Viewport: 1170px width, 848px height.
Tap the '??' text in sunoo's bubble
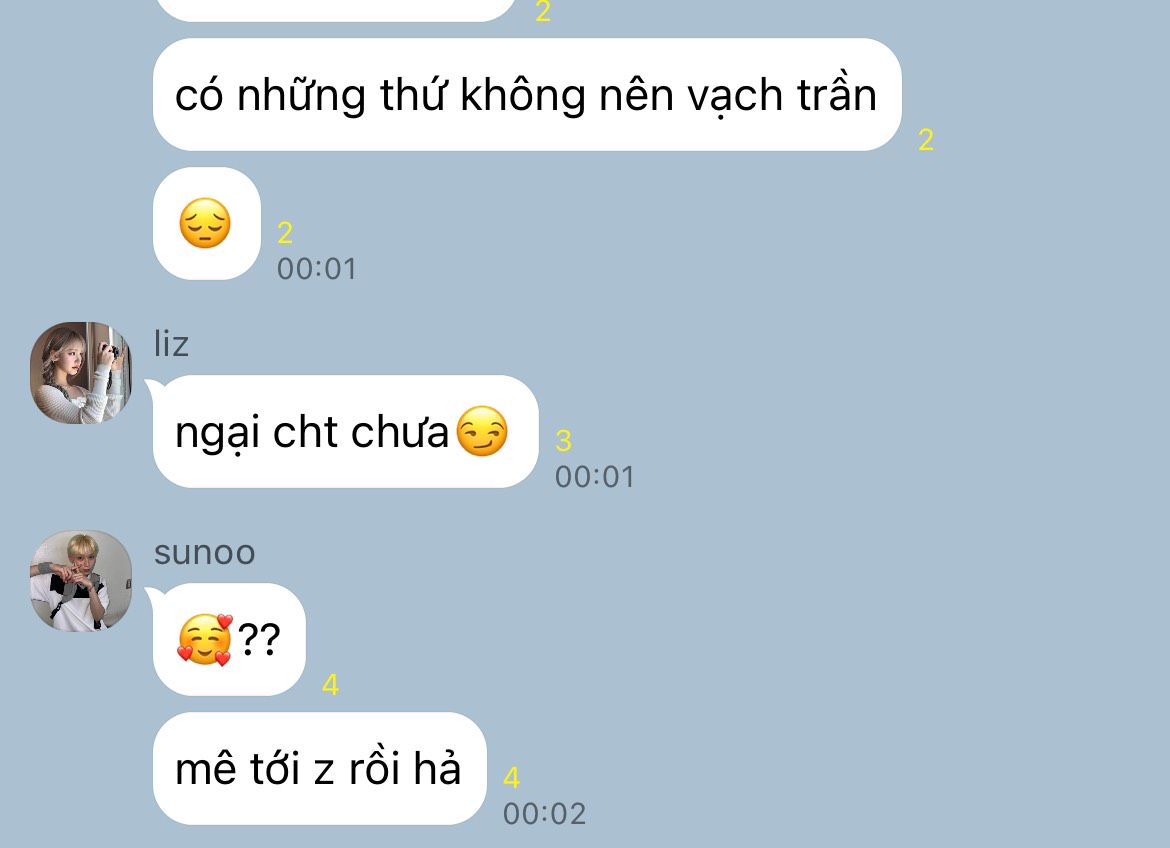pos(259,639)
